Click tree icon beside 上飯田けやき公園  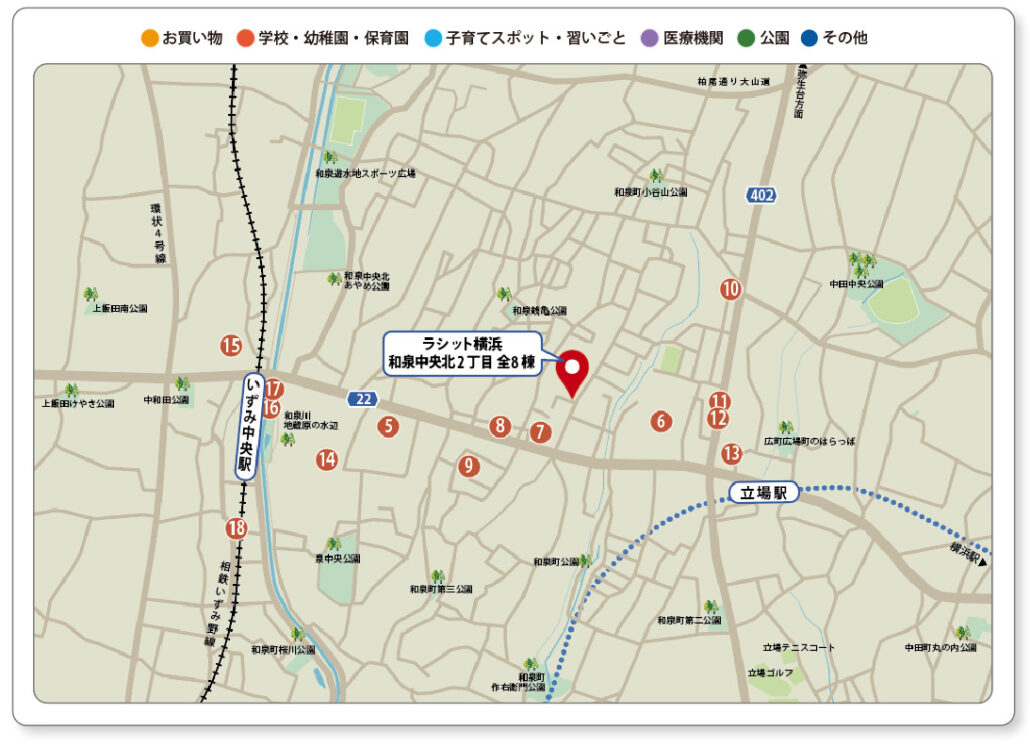pyautogui.click(x=72, y=390)
